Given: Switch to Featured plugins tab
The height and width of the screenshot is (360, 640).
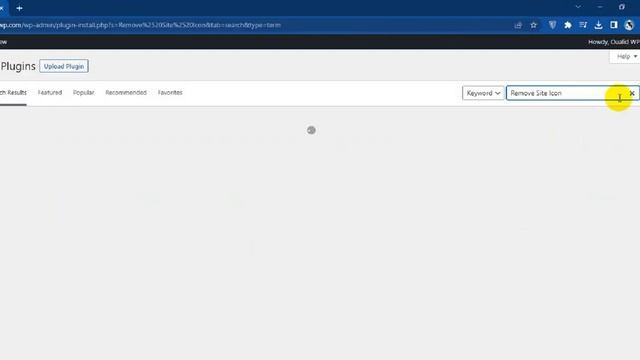Looking at the screenshot, I should point(50,93).
